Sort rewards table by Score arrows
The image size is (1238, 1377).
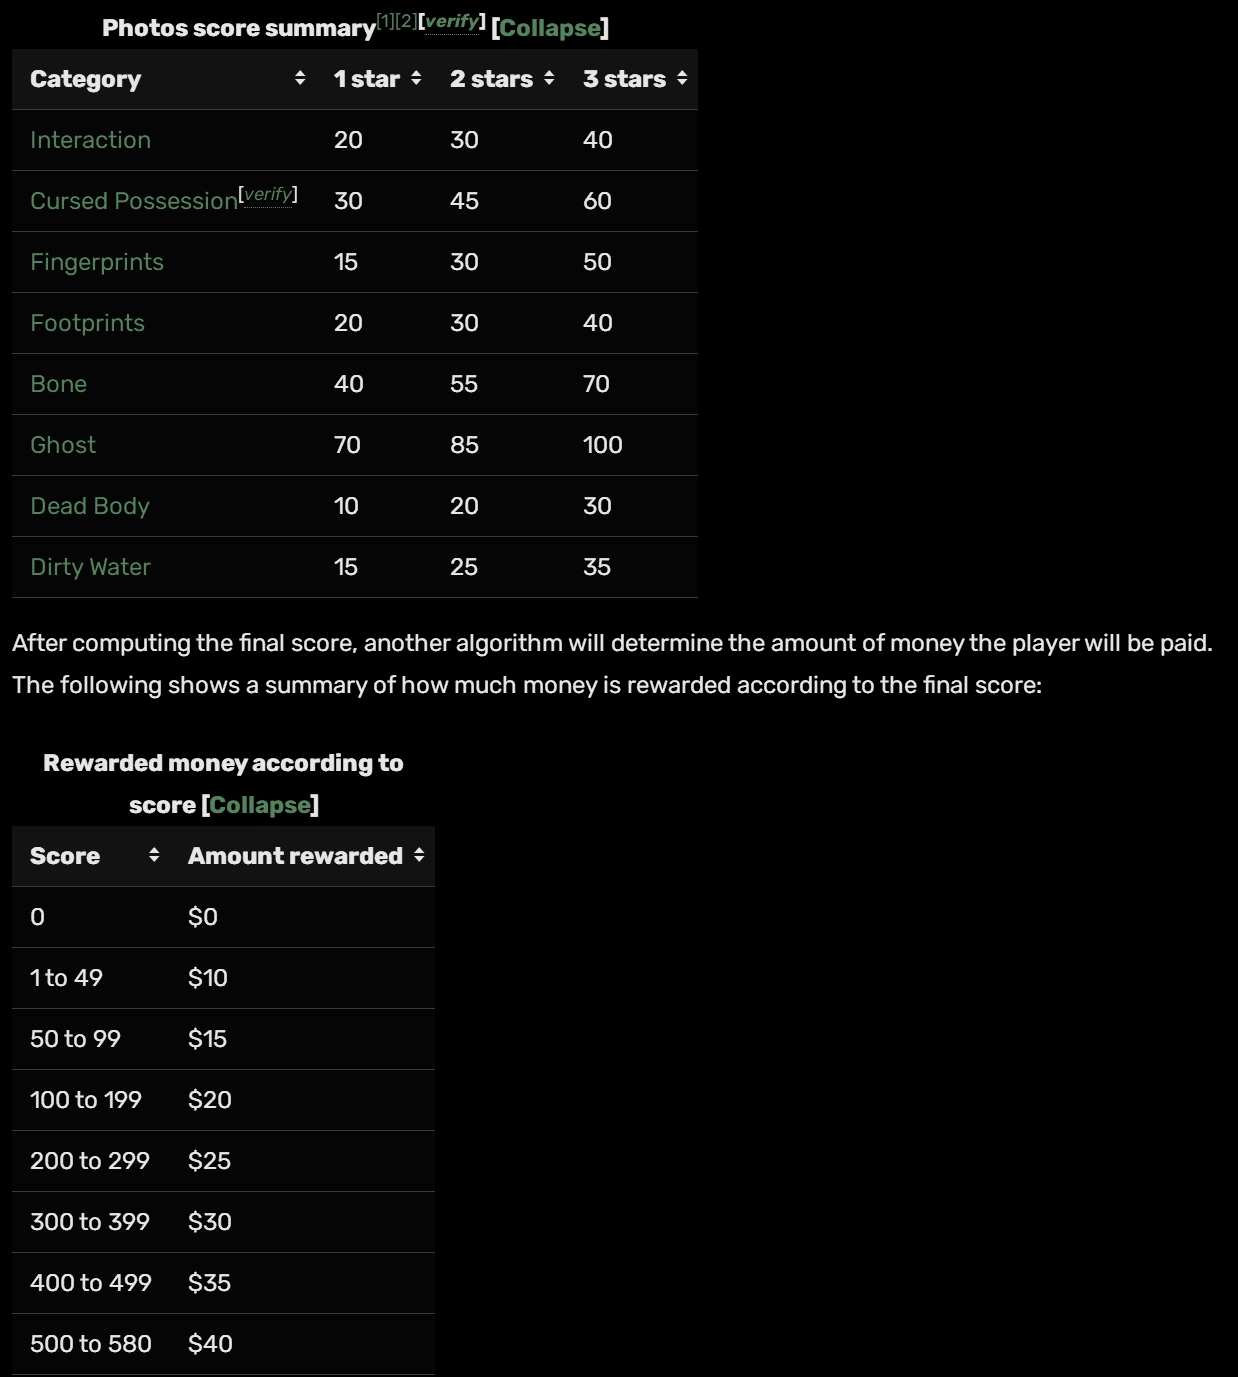click(154, 855)
